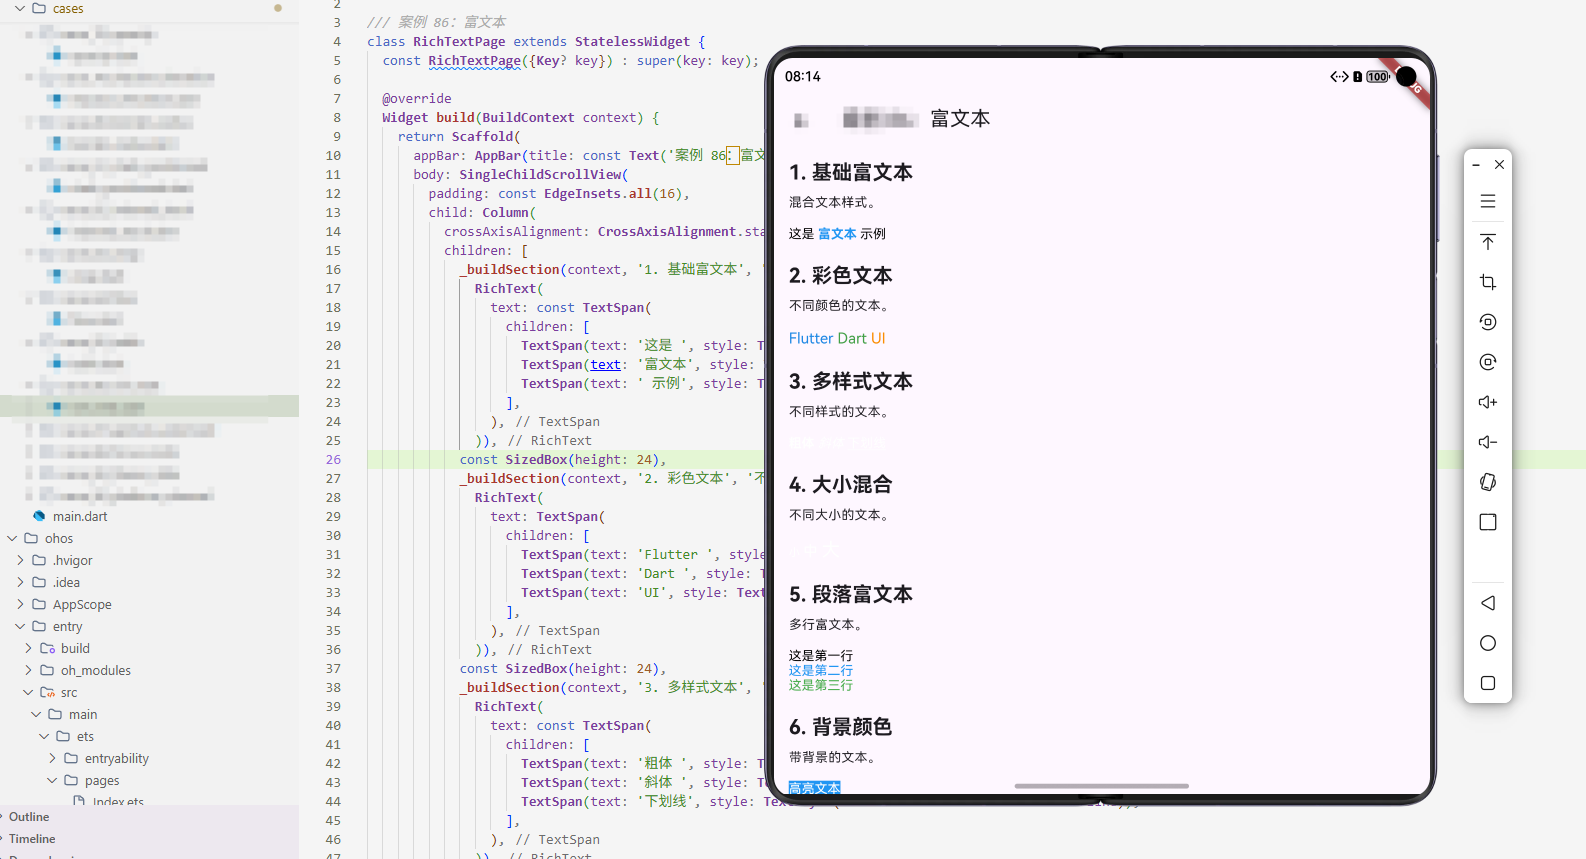Expand the entryability folder

tap(52, 758)
